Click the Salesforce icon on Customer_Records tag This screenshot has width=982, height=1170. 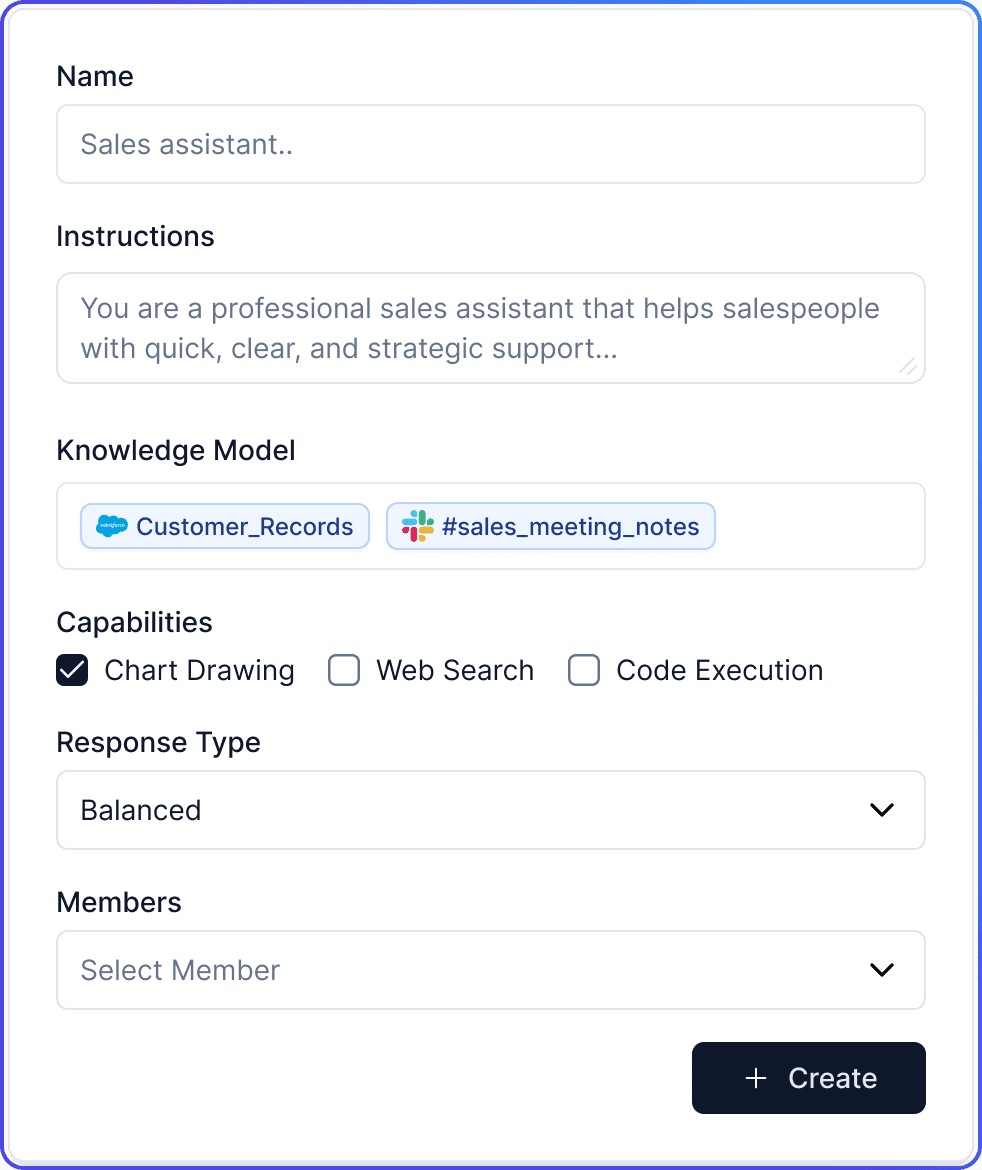click(111, 526)
